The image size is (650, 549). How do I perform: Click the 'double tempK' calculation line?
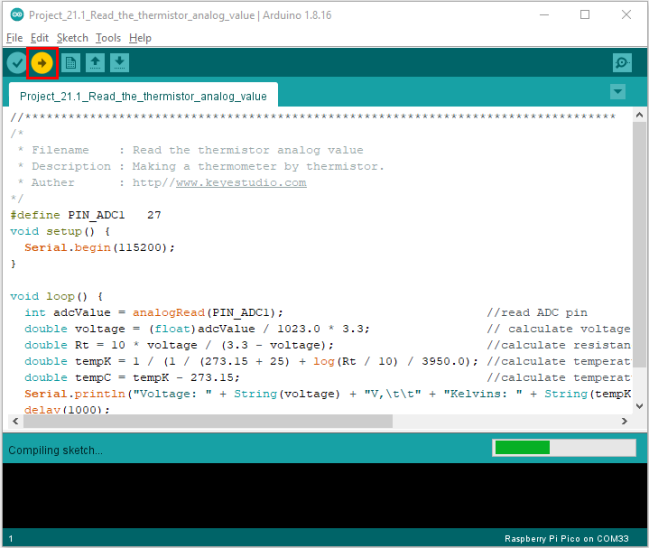click(x=251, y=361)
